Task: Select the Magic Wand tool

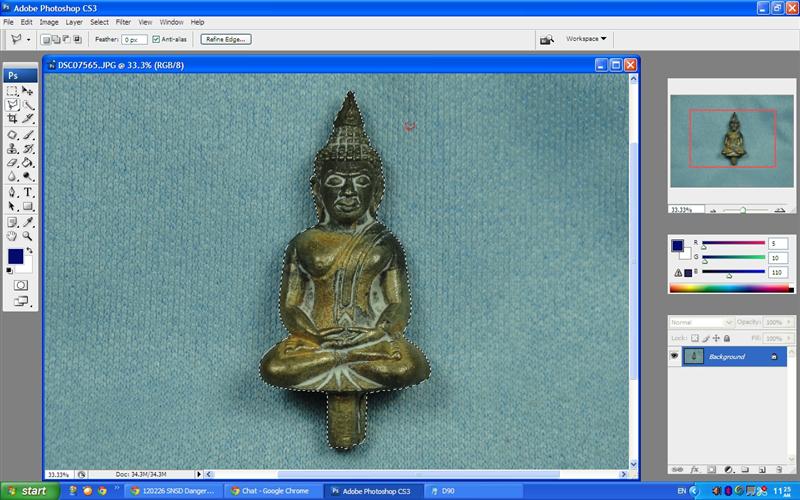Action: tap(28, 104)
